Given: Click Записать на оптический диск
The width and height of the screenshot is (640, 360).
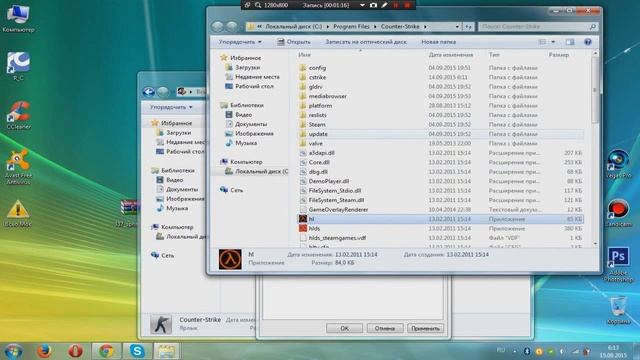Looking at the screenshot, I should [366, 42].
